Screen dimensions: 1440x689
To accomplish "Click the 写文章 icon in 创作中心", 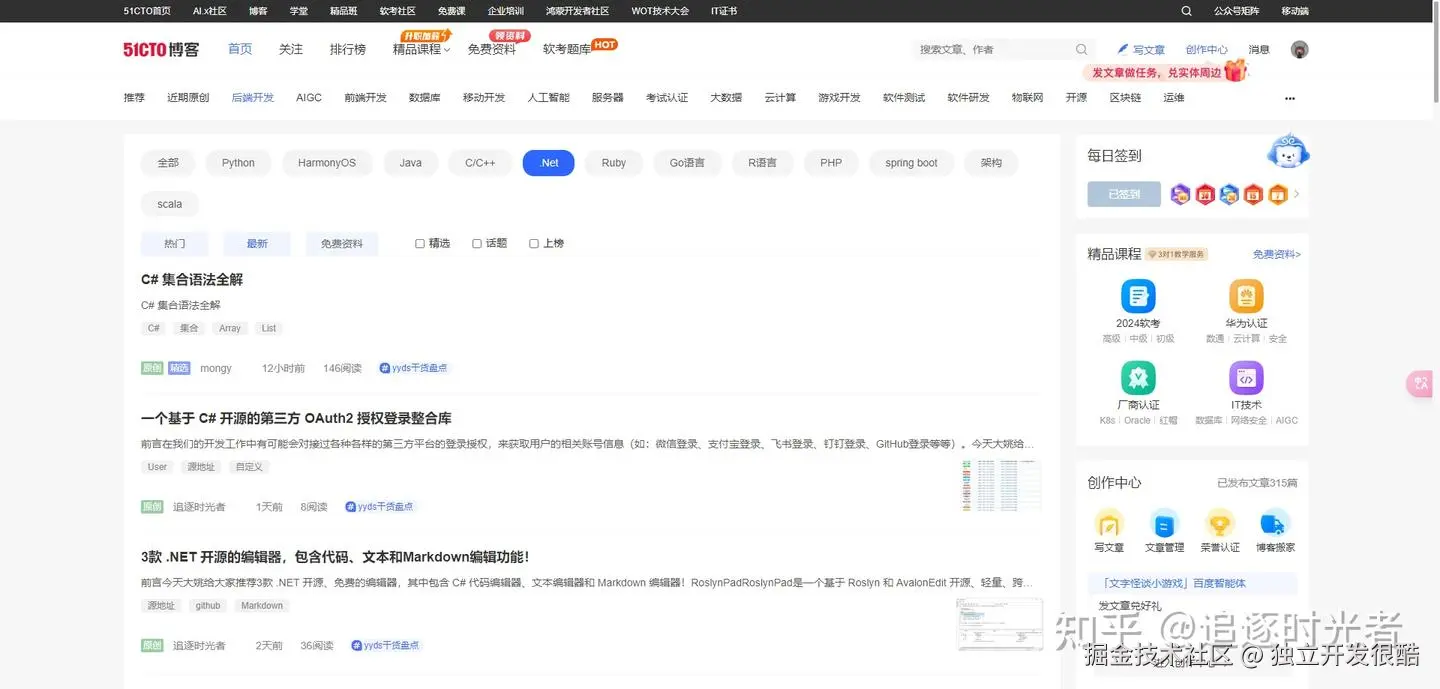I will click(1109, 523).
